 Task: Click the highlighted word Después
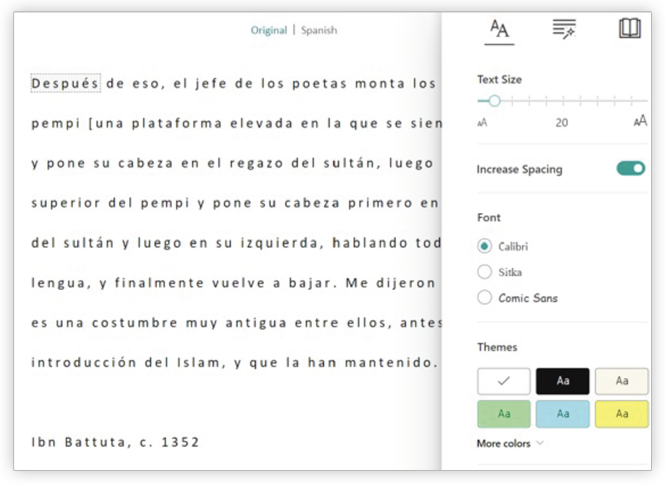tap(65, 83)
